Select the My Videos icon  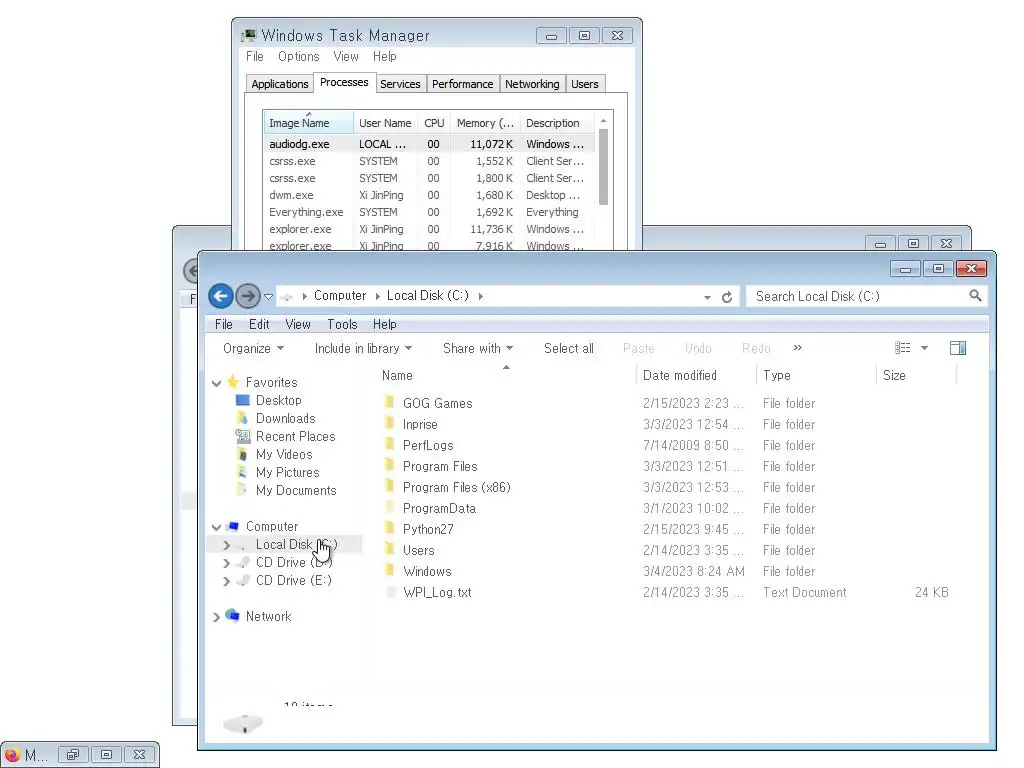click(x=242, y=455)
